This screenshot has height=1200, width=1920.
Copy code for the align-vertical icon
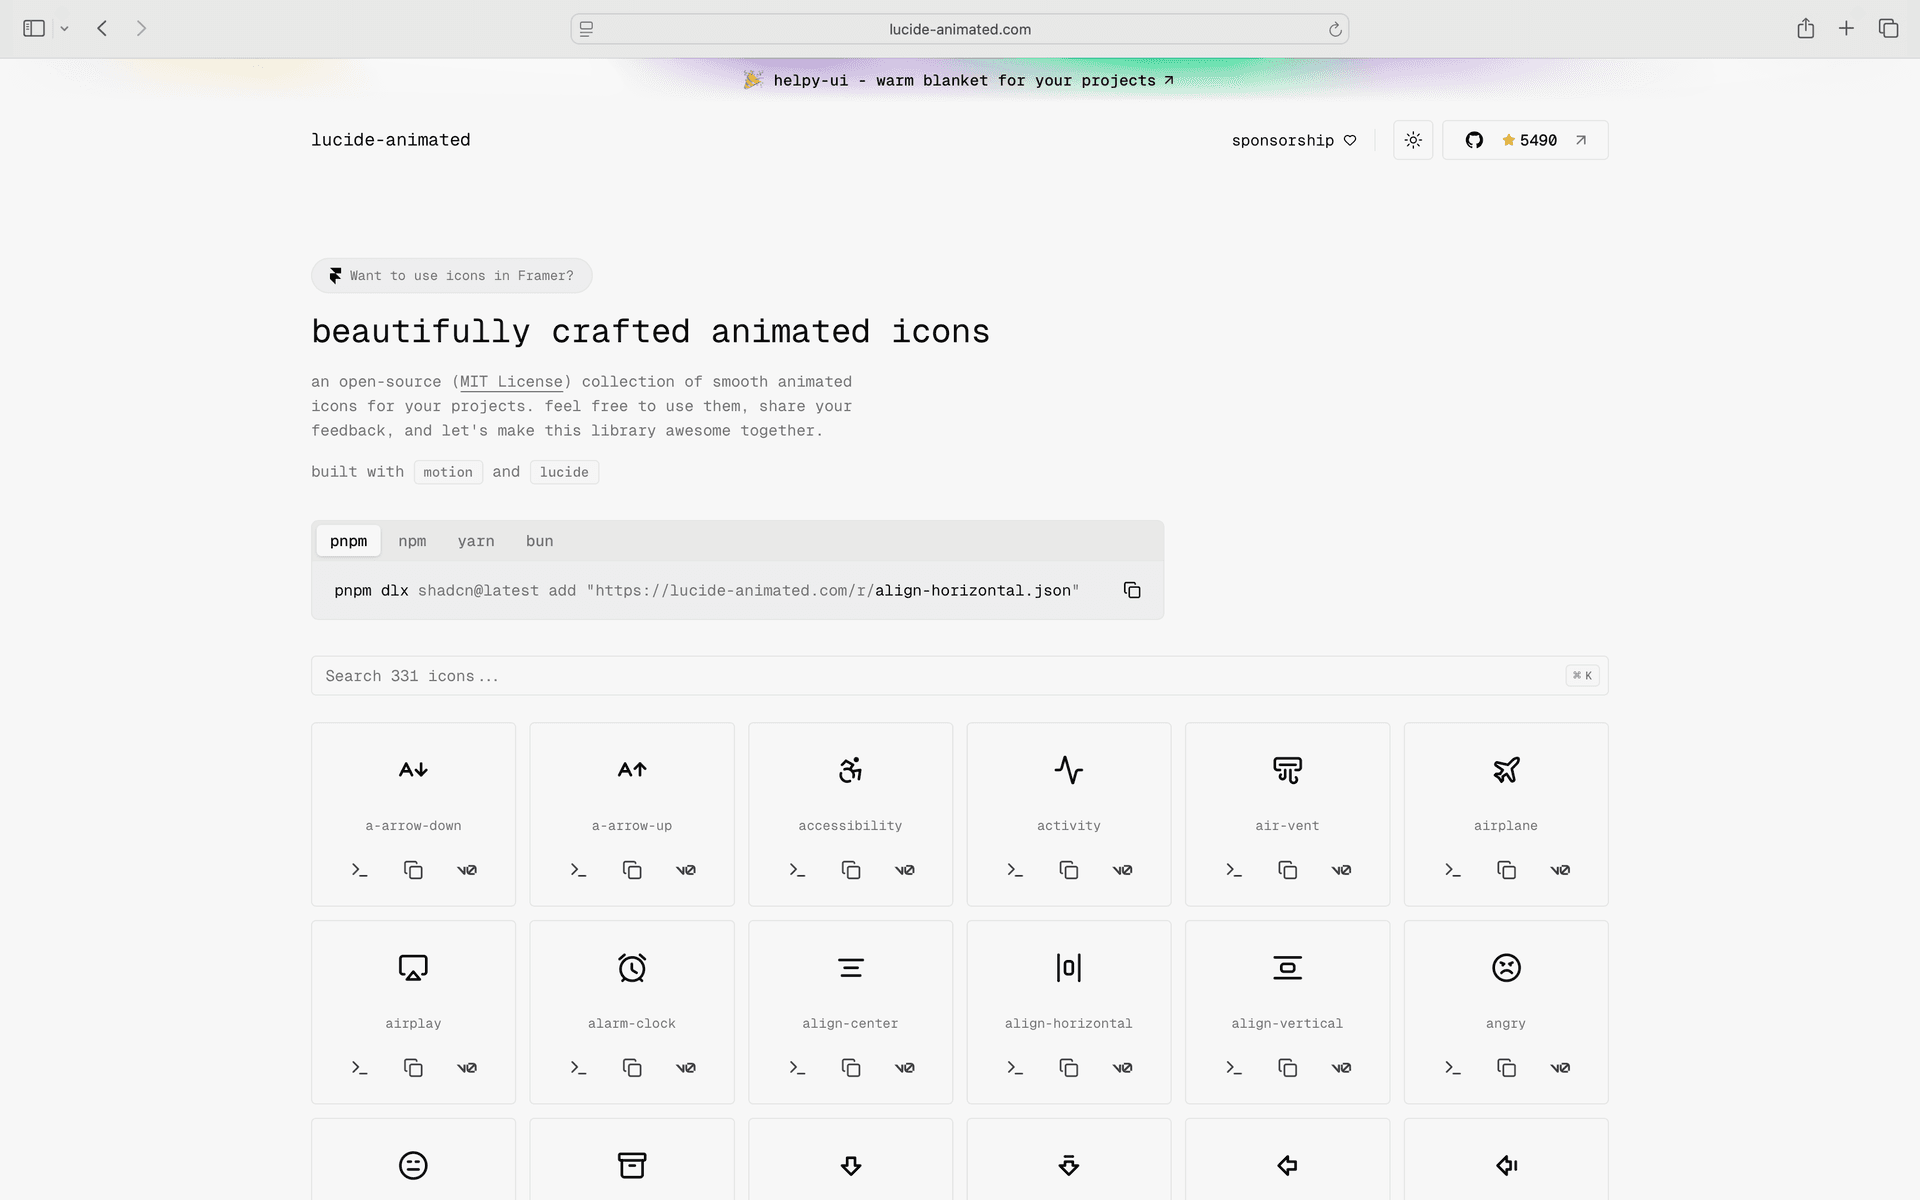pos(1287,1068)
